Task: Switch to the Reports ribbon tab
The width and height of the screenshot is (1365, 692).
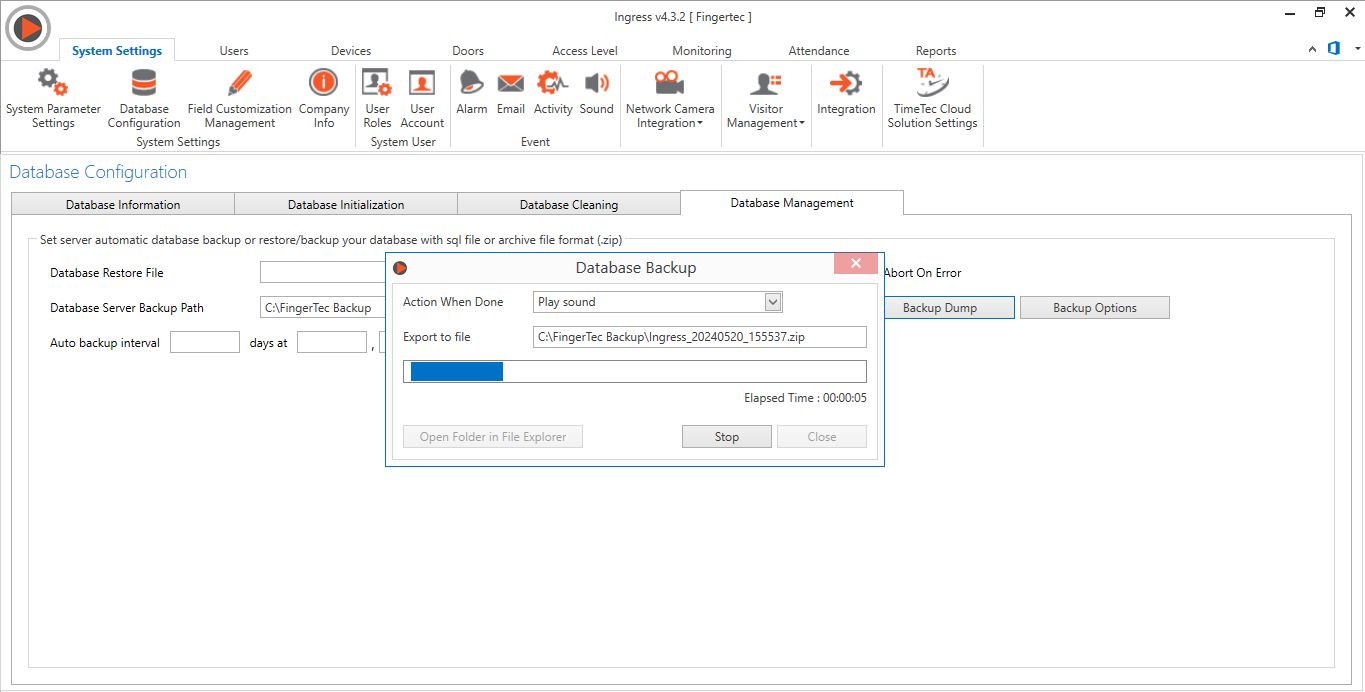Action: click(x=936, y=50)
